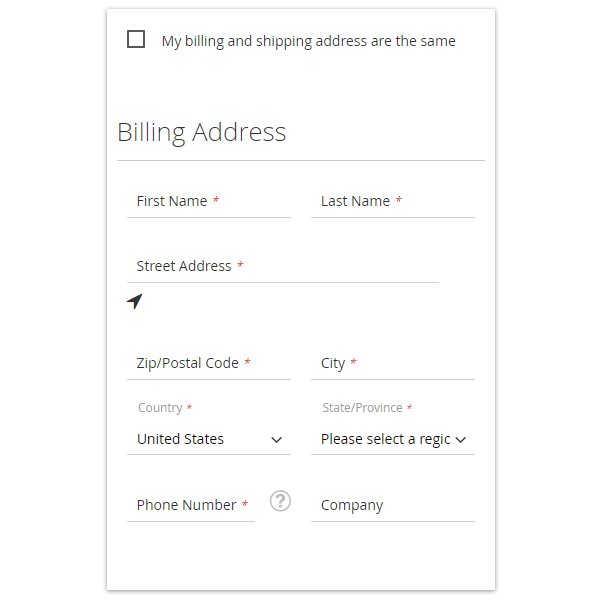The height and width of the screenshot is (600, 600).
Task: Expand the State/Province region selector
Action: (x=385, y=439)
